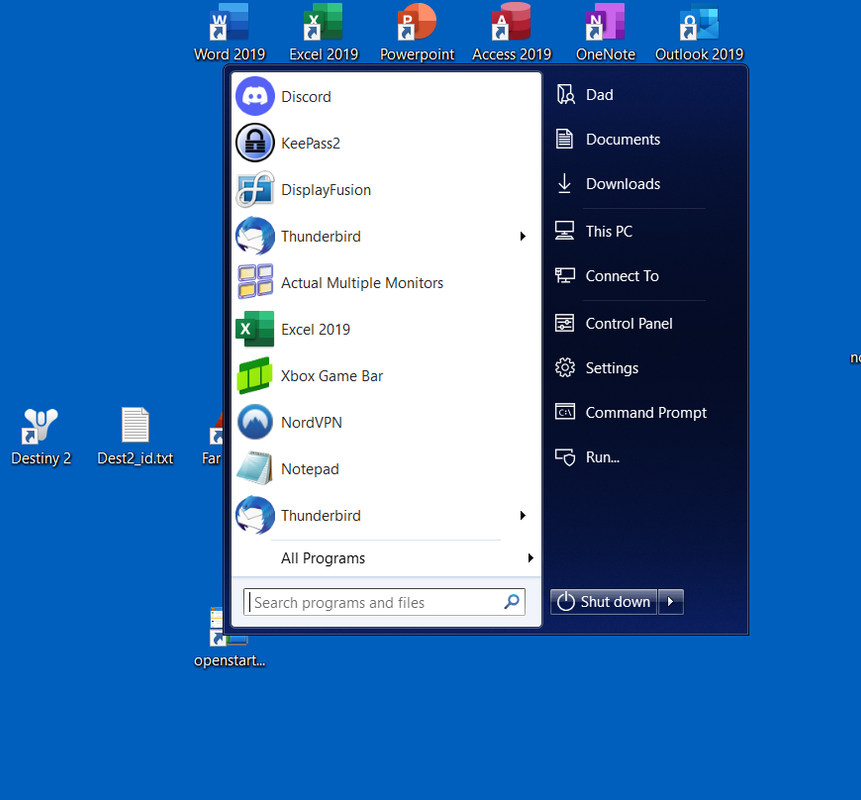Select the Destiny 2 desktop shortcut
The height and width of the screenshot is (800, 861).
41,437
